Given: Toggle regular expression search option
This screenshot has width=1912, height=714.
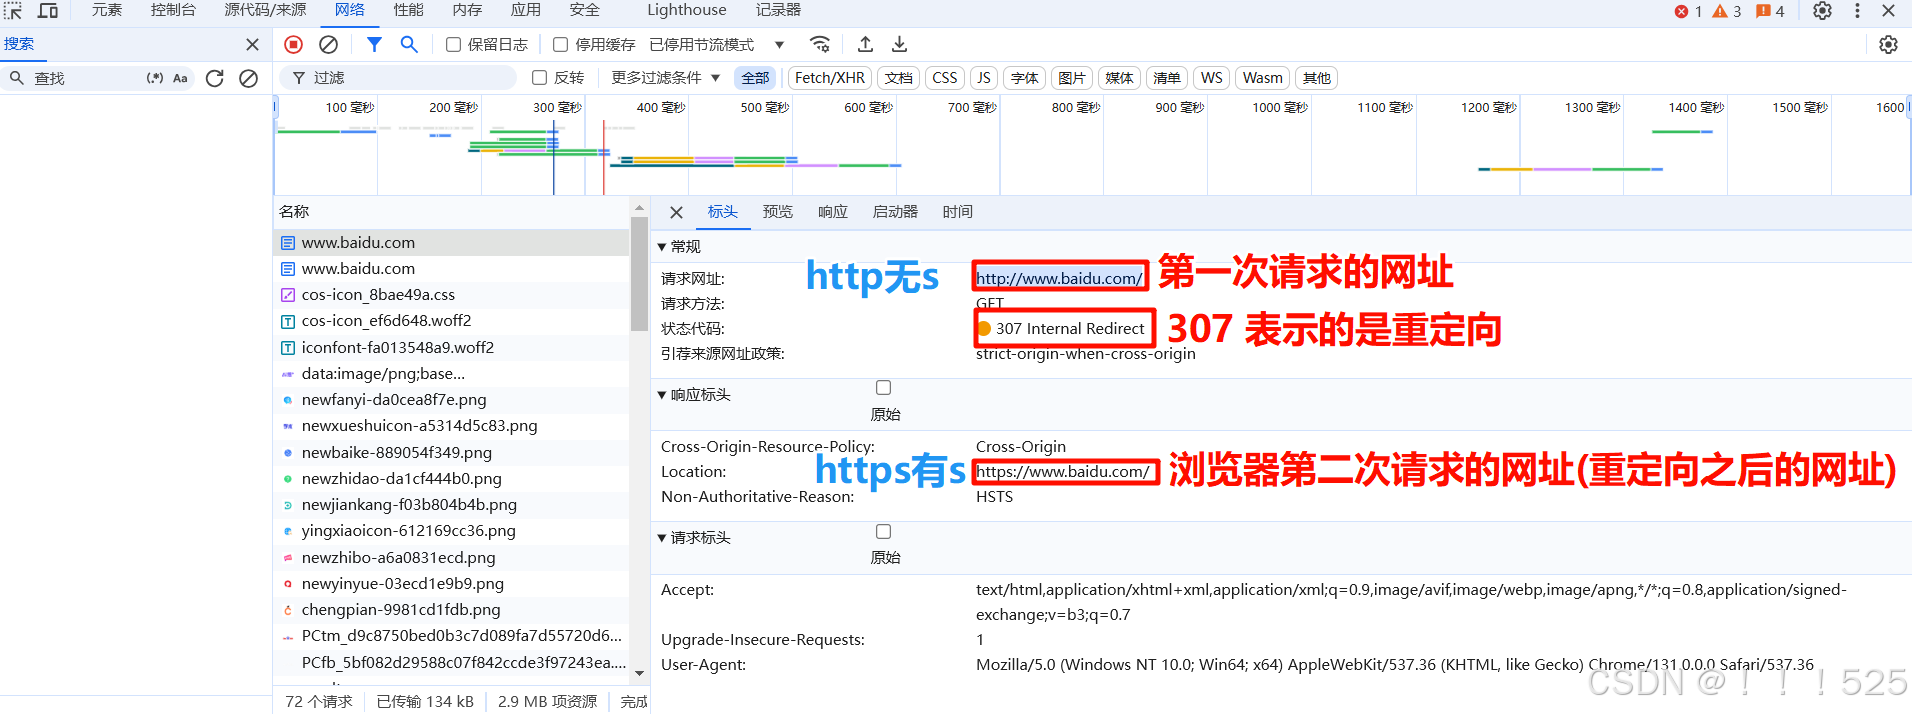Looking at the screenshot, I should click(155, 78).
